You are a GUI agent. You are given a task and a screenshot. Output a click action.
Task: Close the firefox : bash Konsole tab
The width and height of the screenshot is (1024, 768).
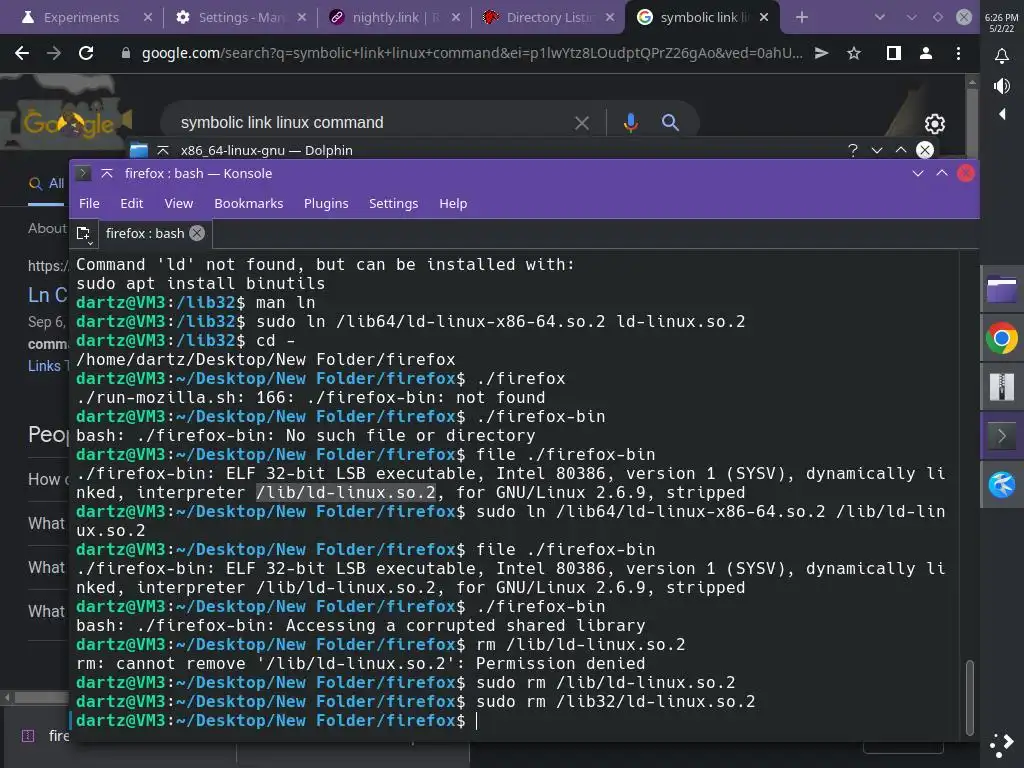pos(197,233)
